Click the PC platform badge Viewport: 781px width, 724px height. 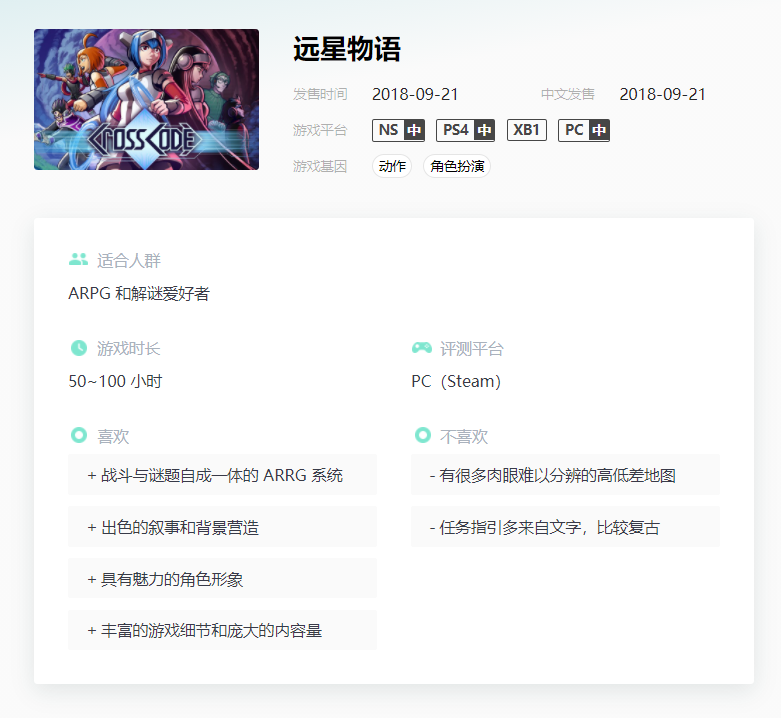(x=584, y=130)
